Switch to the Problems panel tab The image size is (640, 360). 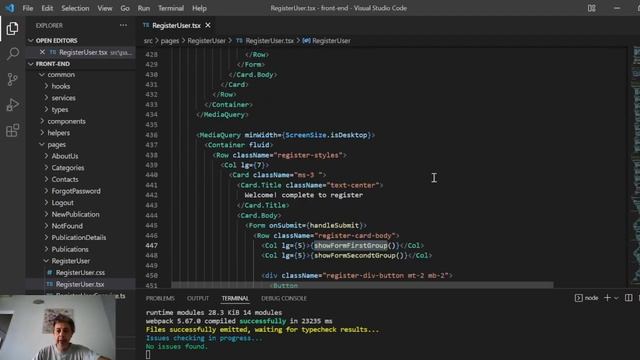[x=160, y=298]
